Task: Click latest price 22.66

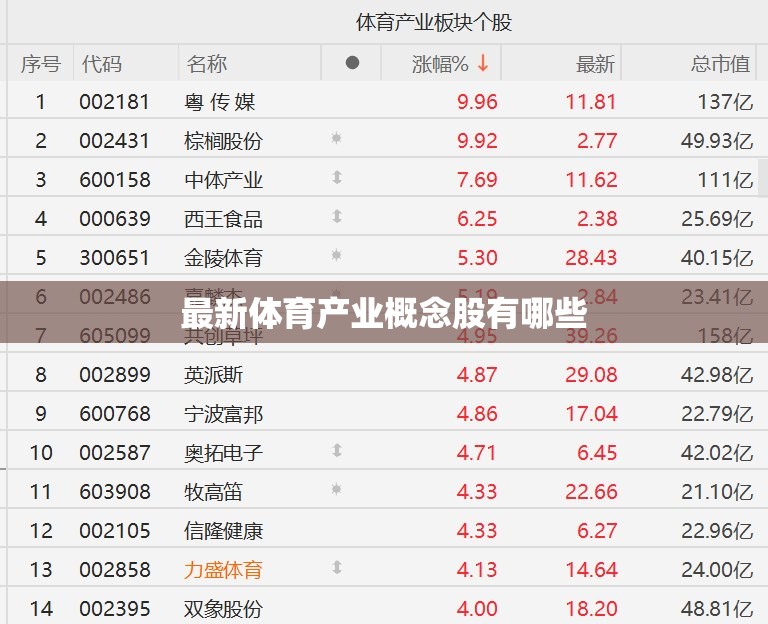Action: (x=591, y=492)
